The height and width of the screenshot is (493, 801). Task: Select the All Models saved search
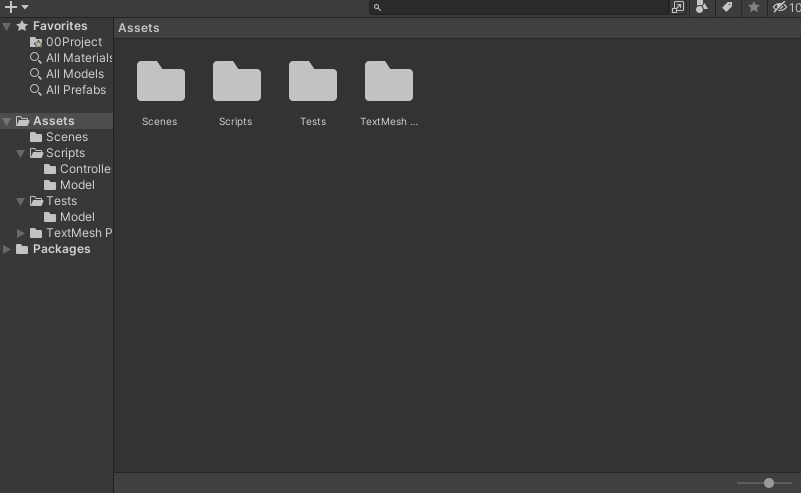(75, 74)
